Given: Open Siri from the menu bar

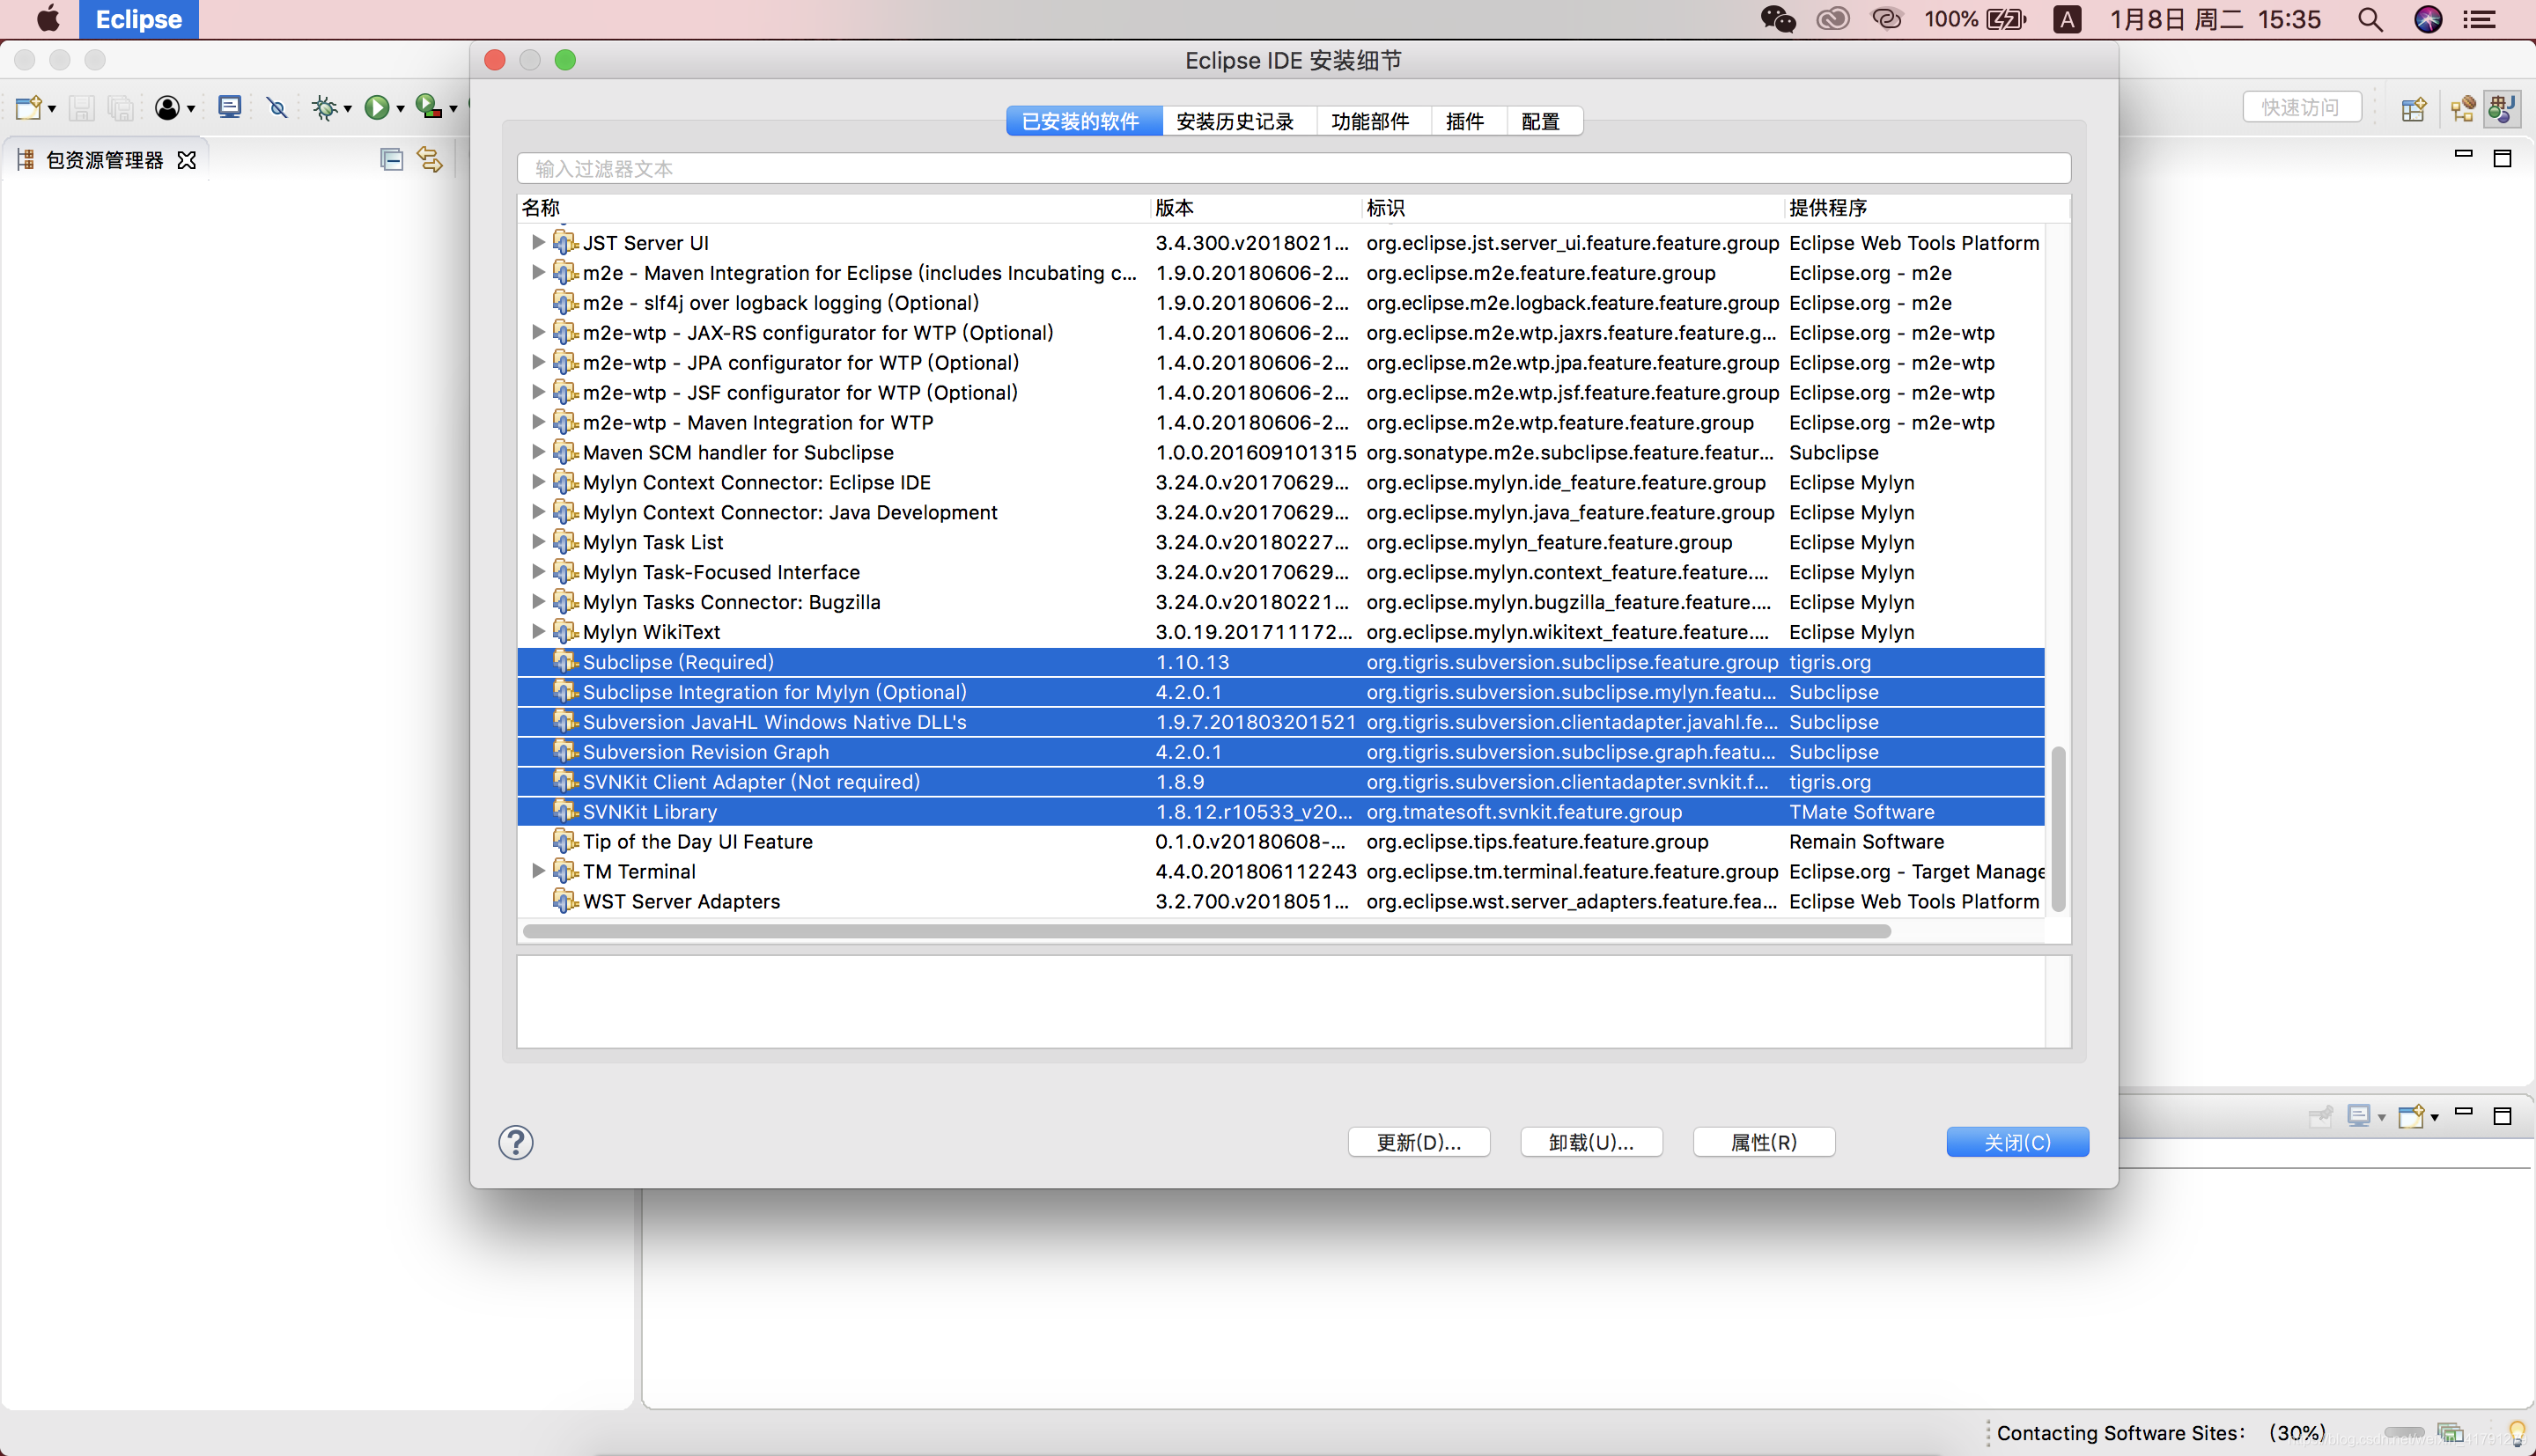Looking at the screenshot, I should (x=2428, y=19).
